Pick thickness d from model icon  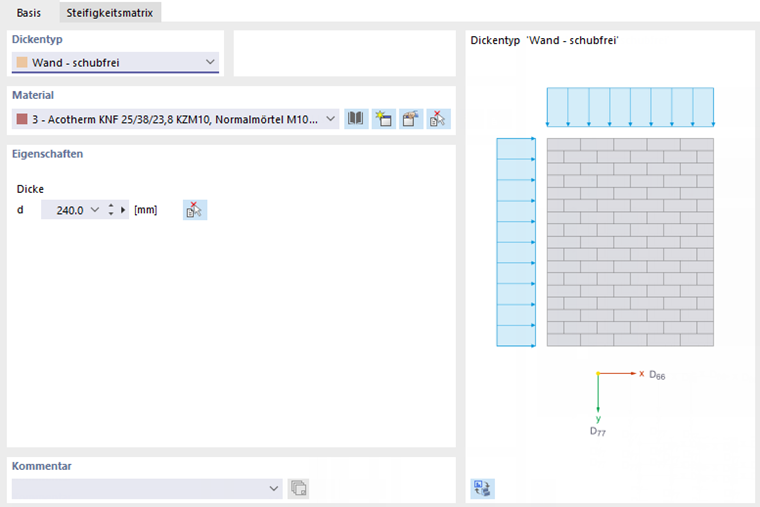click(x=195, y=210)
